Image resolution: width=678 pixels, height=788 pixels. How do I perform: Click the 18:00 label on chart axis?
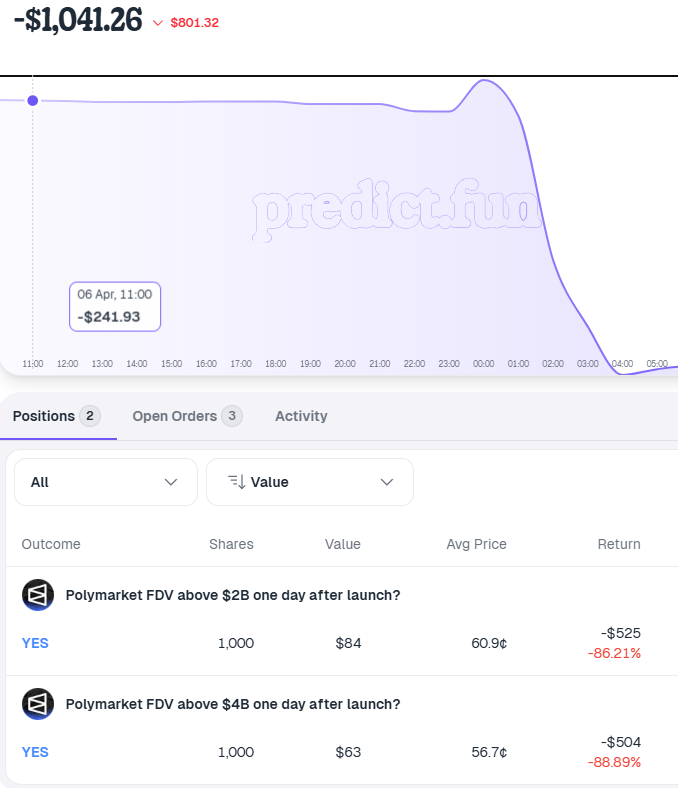pyautogui.click(x=275, y=363)
